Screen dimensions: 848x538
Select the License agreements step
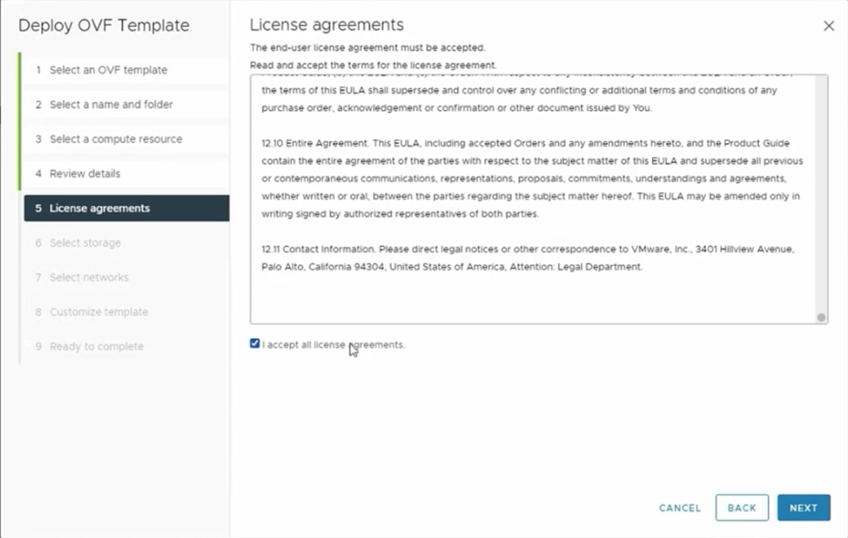click(99, 208)
